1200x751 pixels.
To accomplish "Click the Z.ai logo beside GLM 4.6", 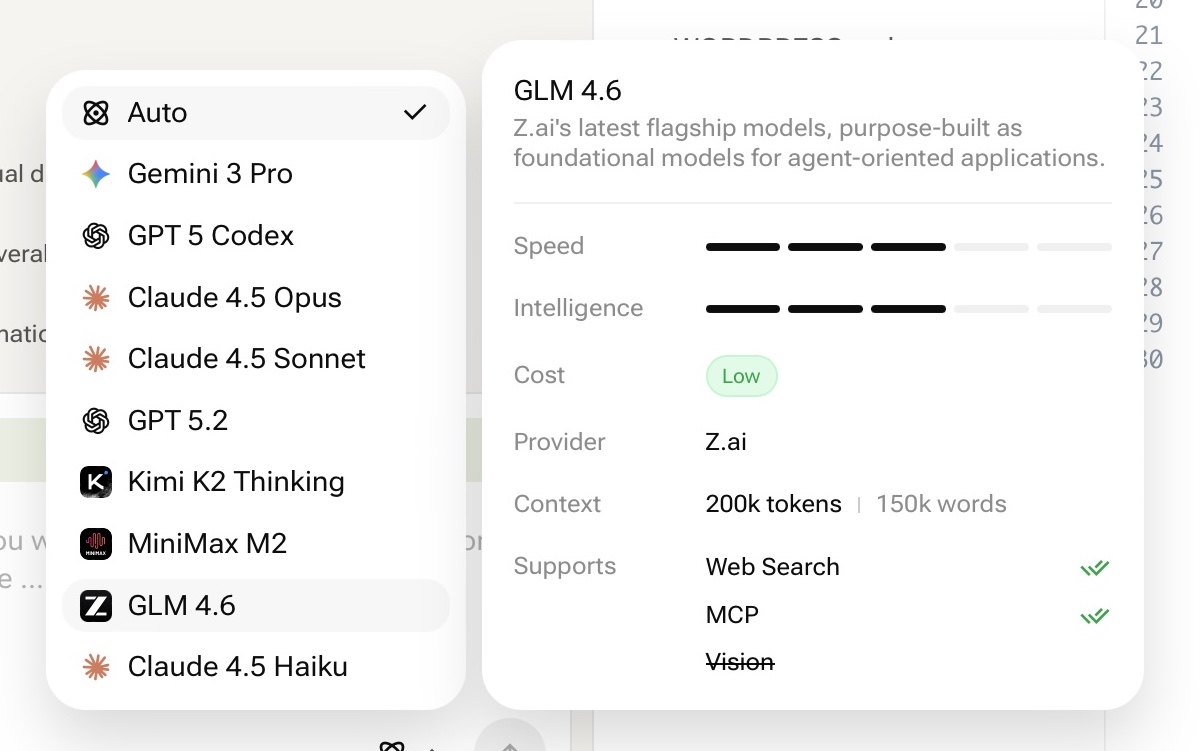I will 96,606.
